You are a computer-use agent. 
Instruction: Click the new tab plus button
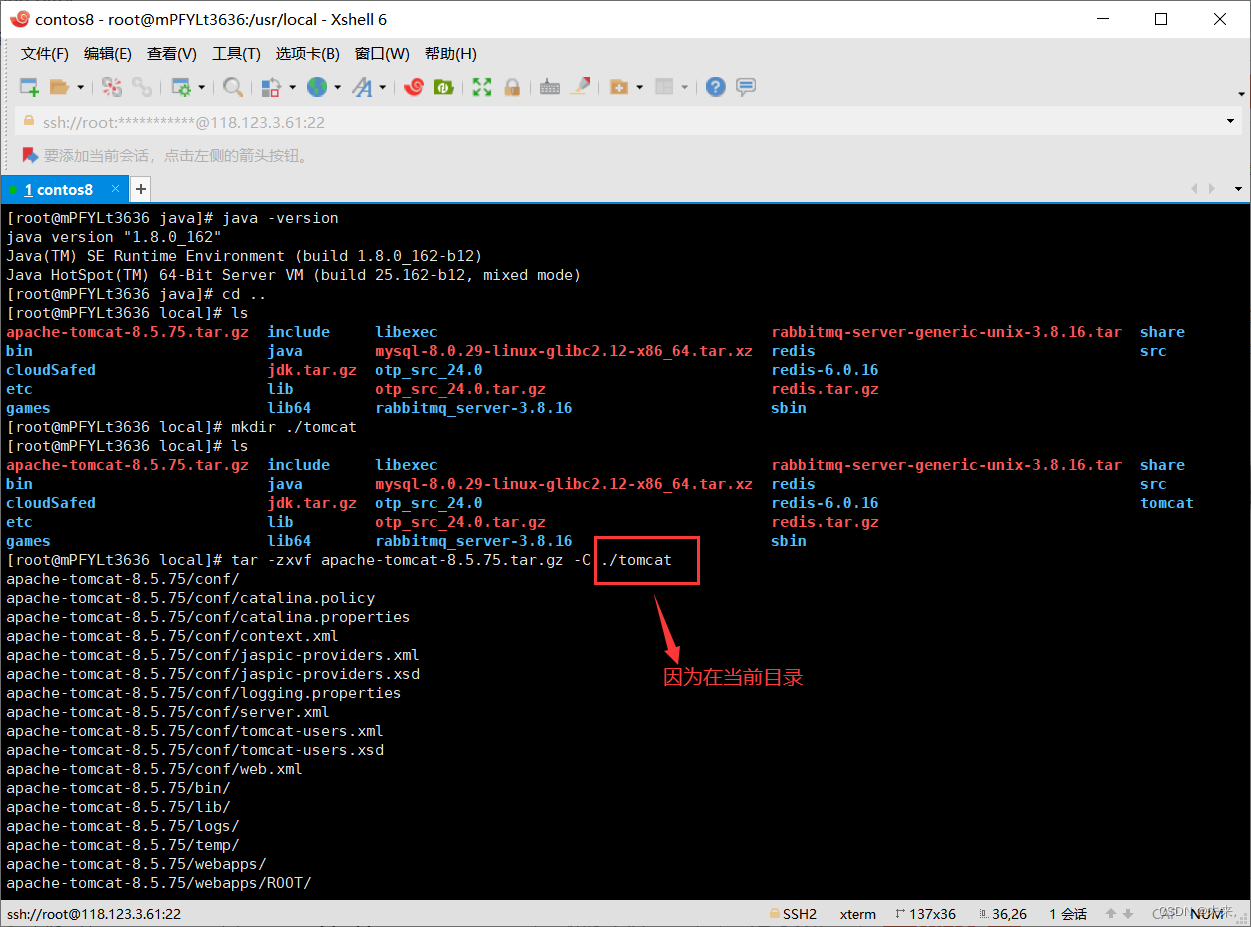[140, 188]
